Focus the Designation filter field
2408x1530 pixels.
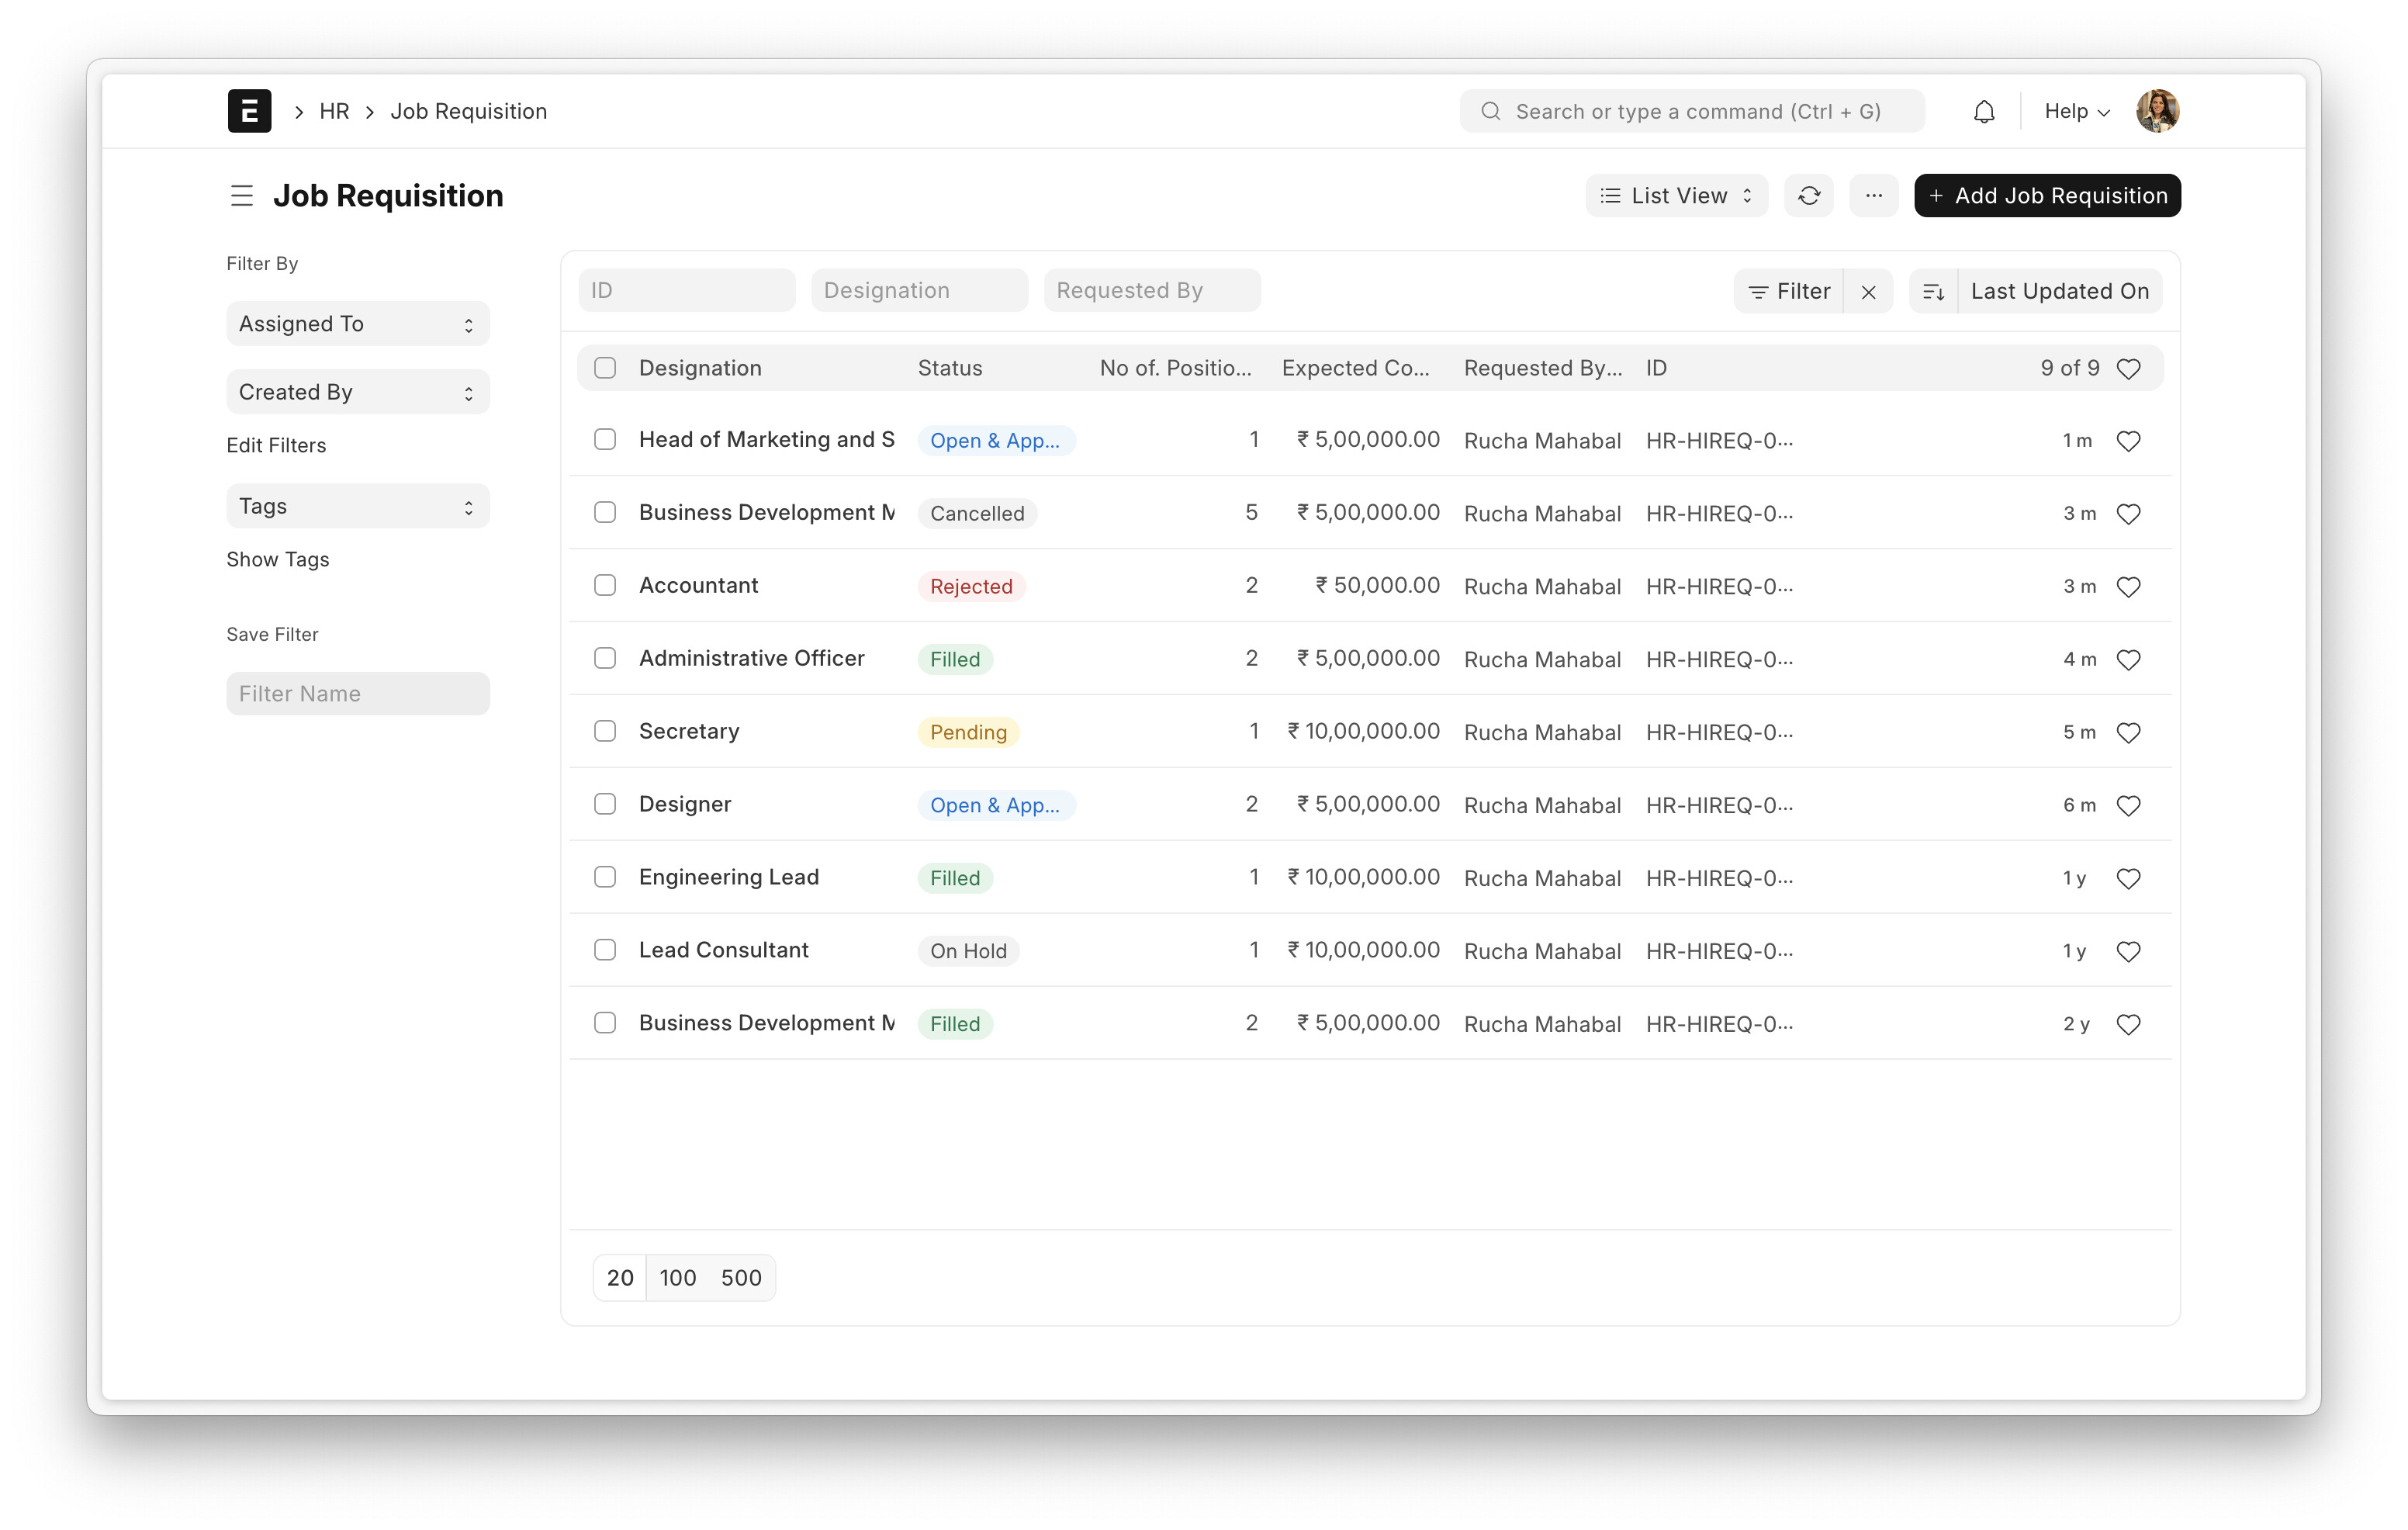coord(919,291)
